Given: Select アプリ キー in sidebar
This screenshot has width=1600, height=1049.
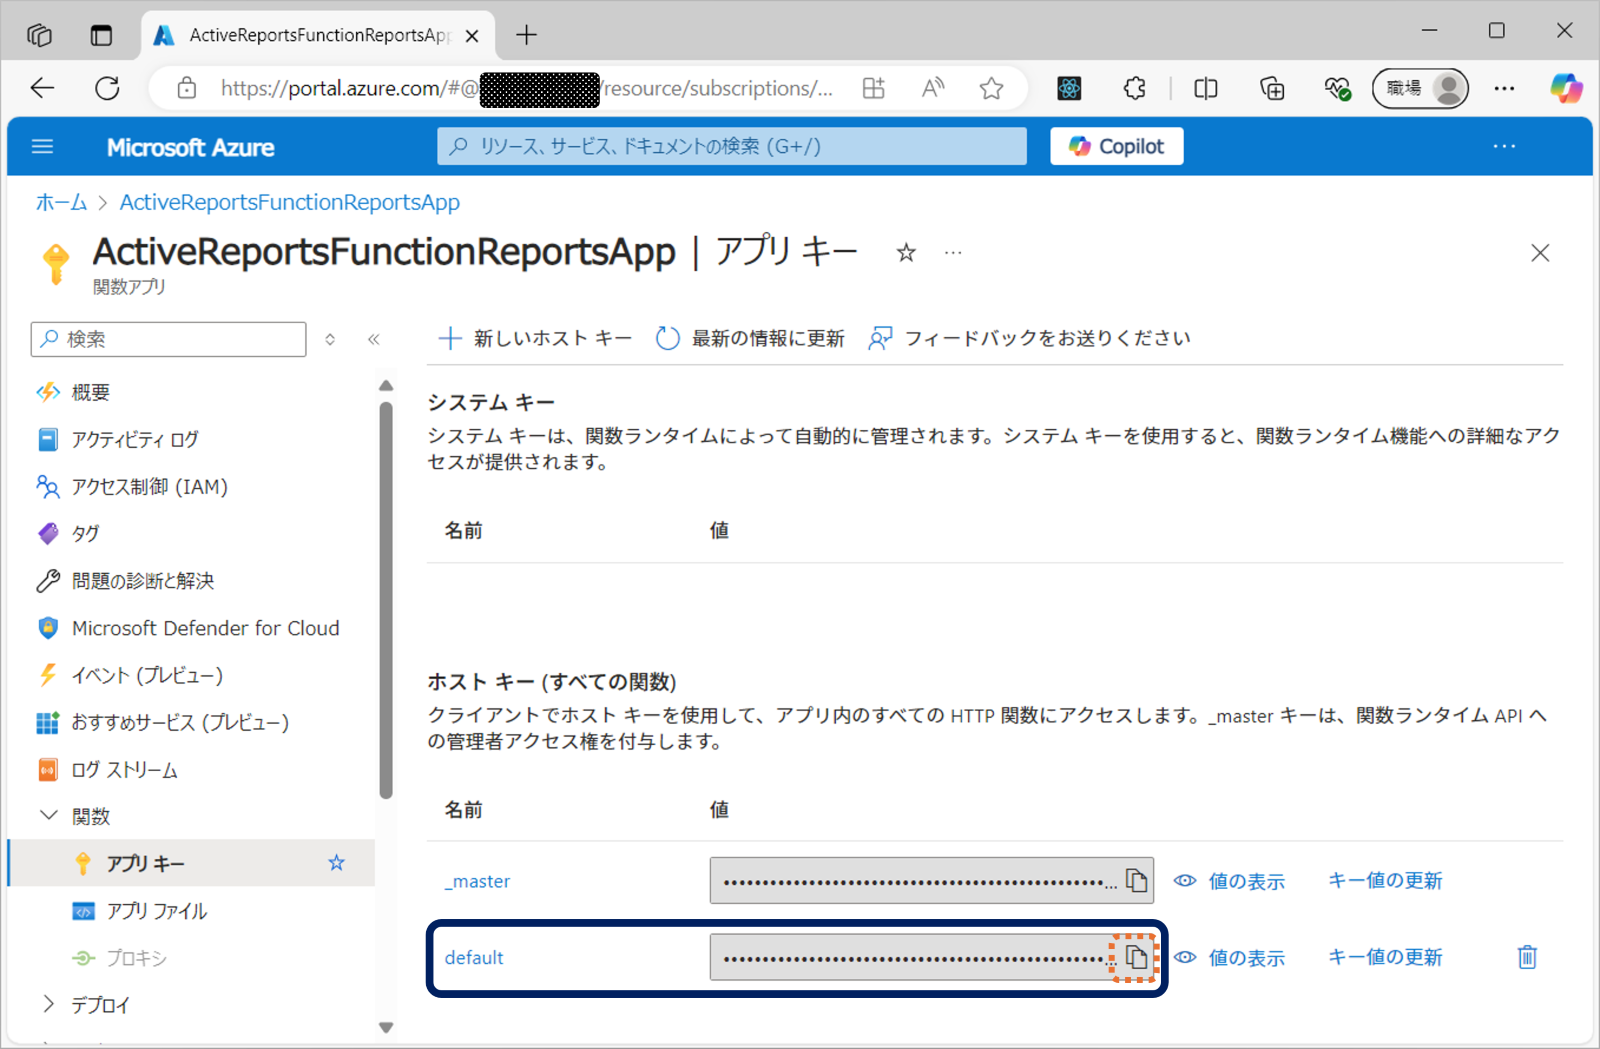Looking at the screenshot, I should (192, 863).
